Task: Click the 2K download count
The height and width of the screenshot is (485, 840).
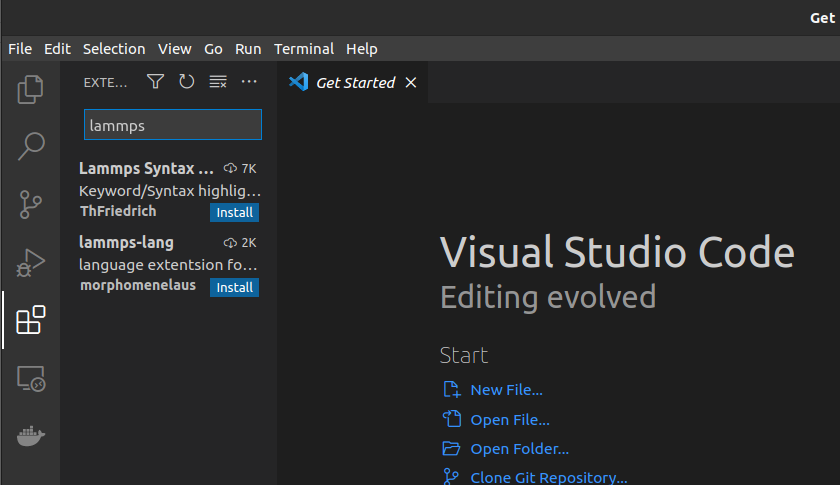Action: [241, 243]
